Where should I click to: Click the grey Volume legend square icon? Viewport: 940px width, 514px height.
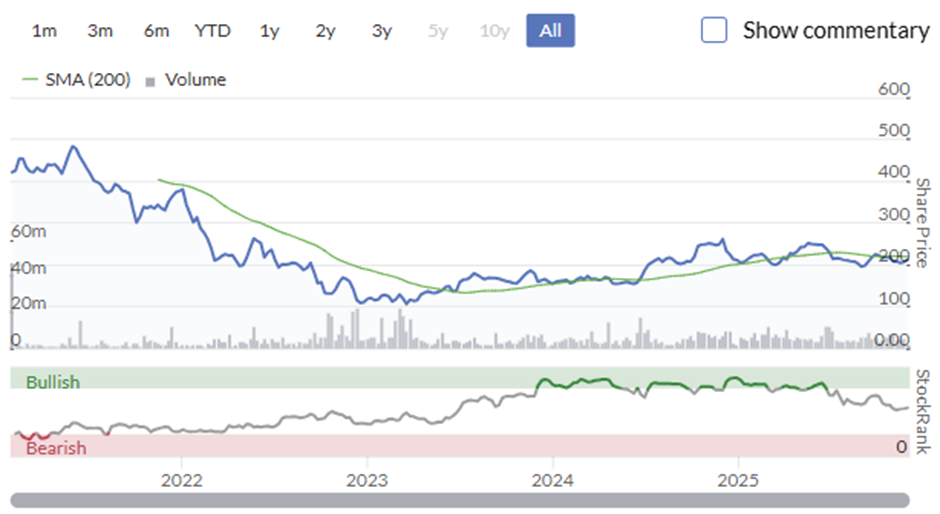(150, 82)
